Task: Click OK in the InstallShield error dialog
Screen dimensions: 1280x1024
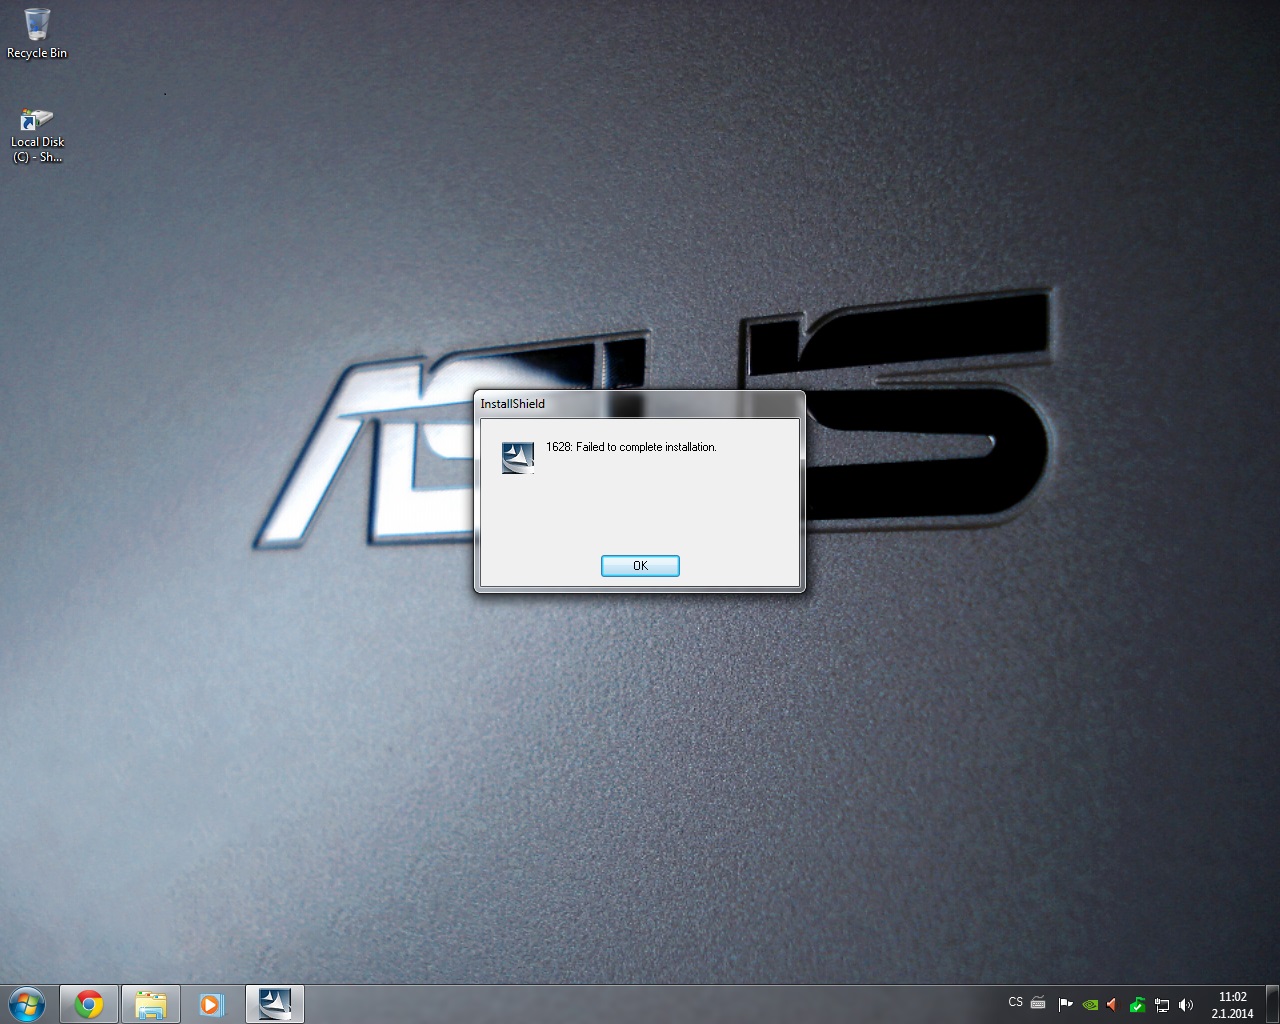Action: point(640,566)
